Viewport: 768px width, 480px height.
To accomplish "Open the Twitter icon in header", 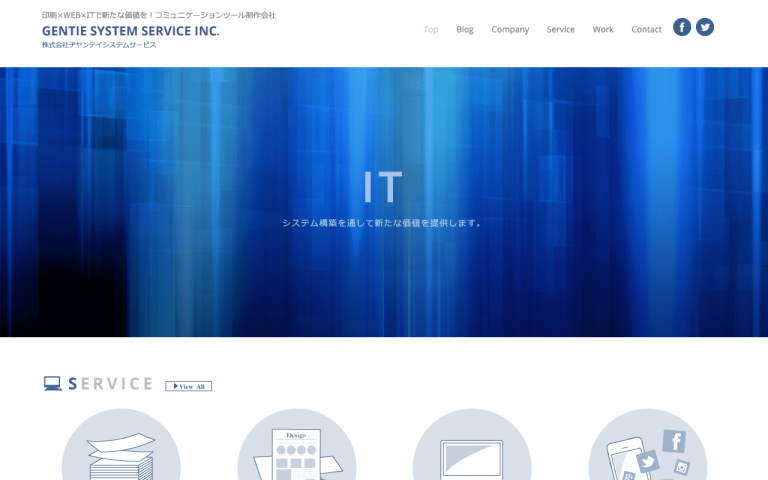I will [x=705, y=27].
